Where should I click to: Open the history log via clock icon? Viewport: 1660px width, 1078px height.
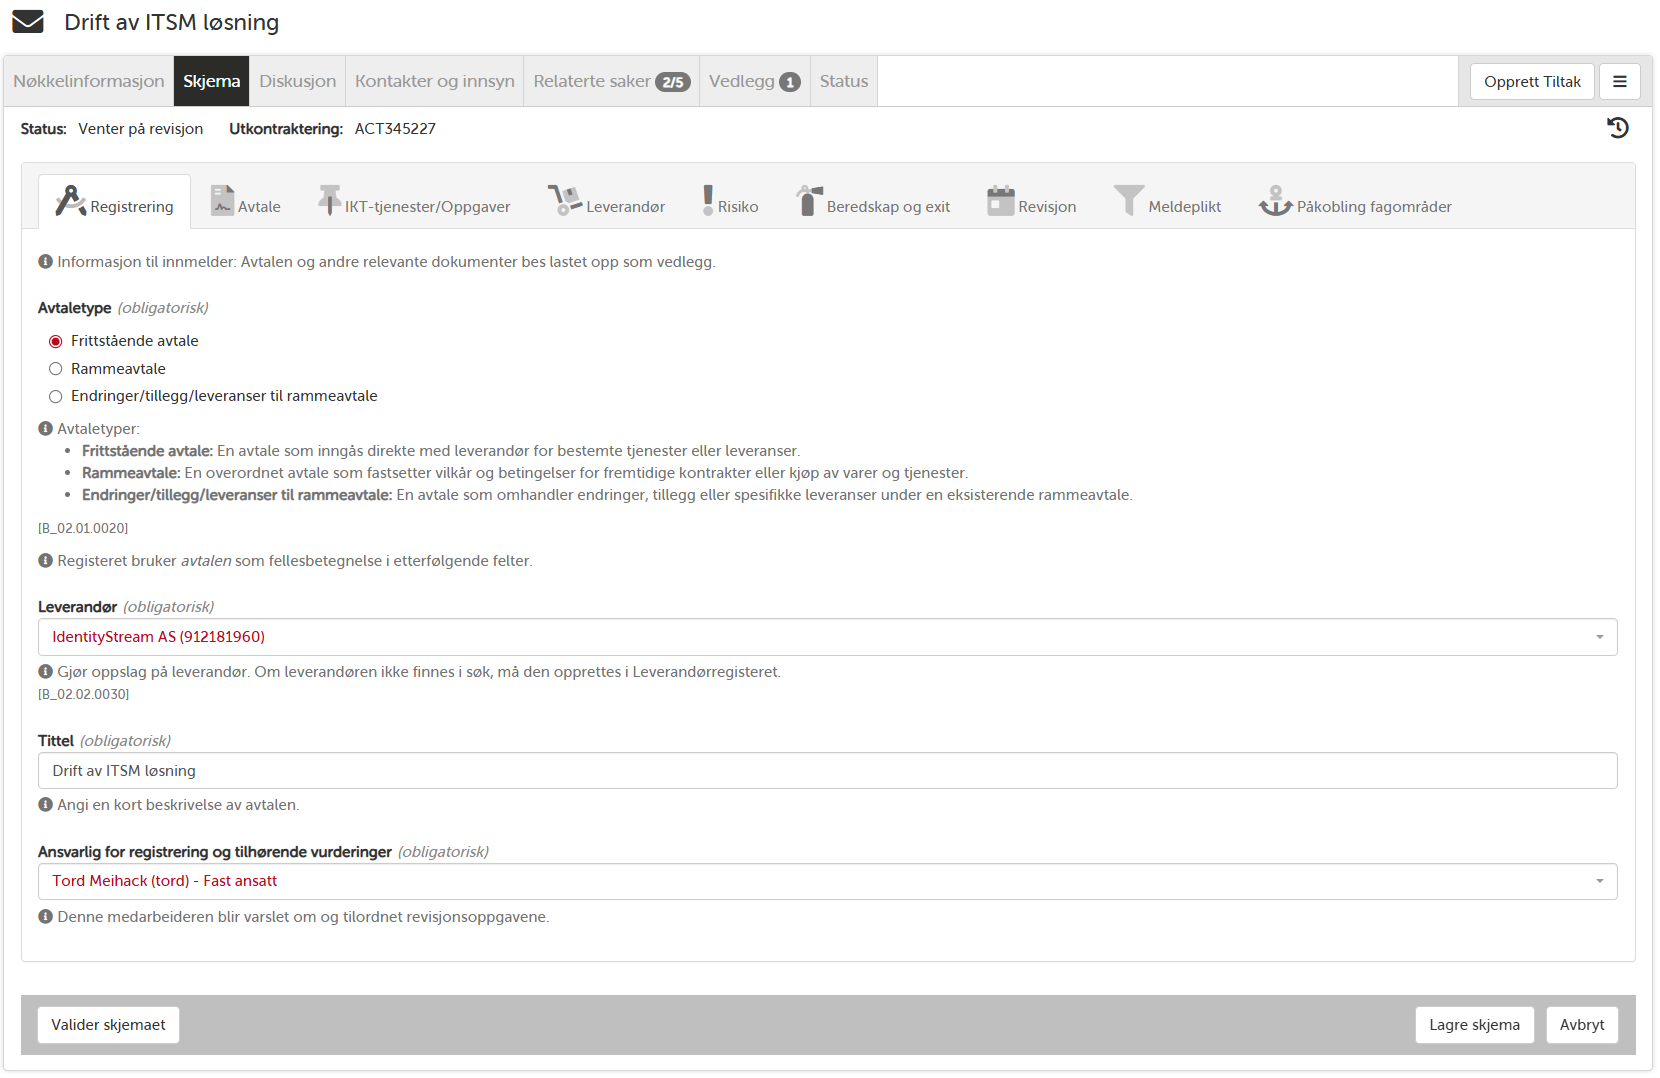[1618, 128]
